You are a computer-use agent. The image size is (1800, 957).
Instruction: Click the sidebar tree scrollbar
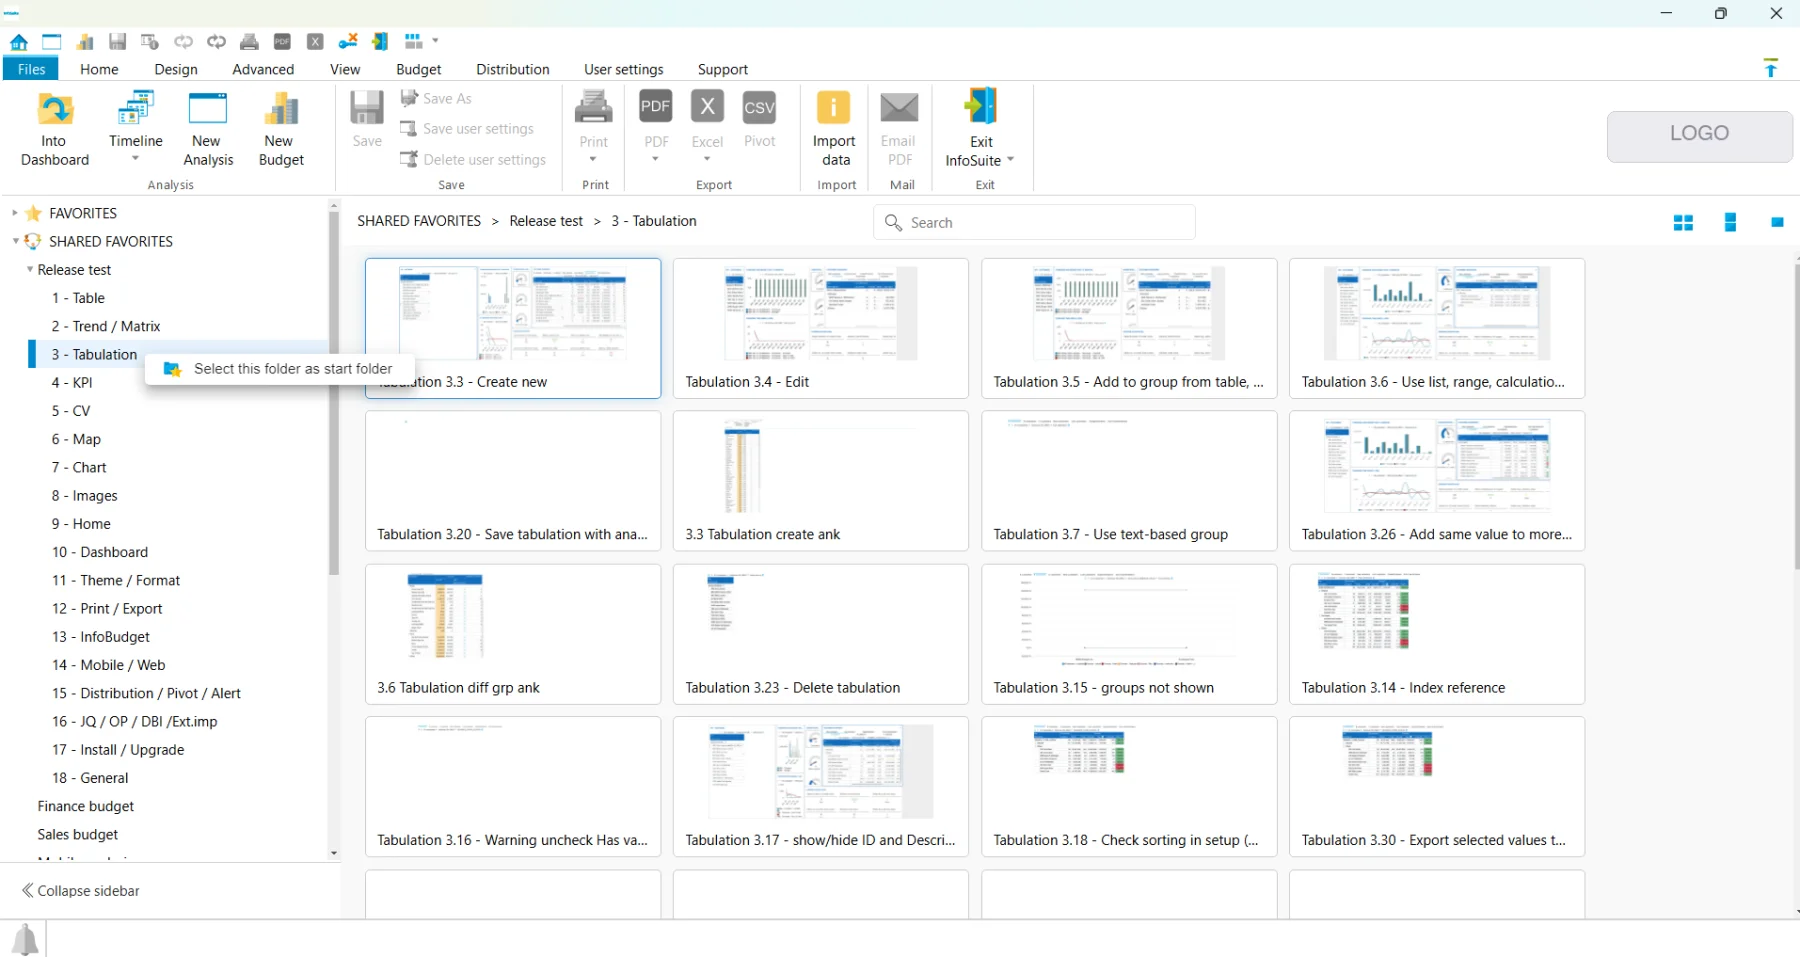(334, 392)
